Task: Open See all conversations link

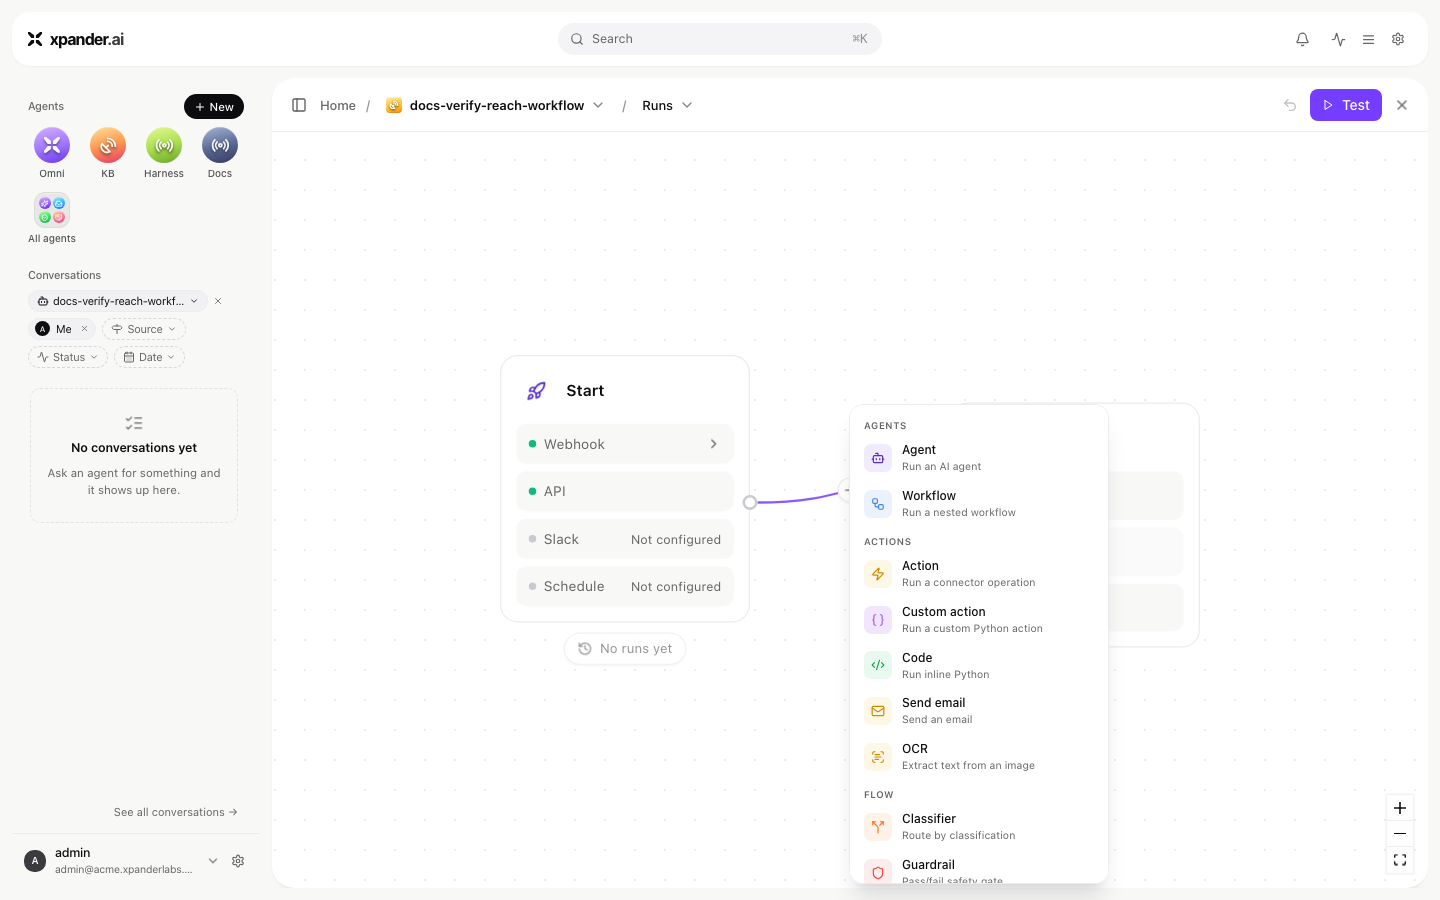Action: coord(175,812)
